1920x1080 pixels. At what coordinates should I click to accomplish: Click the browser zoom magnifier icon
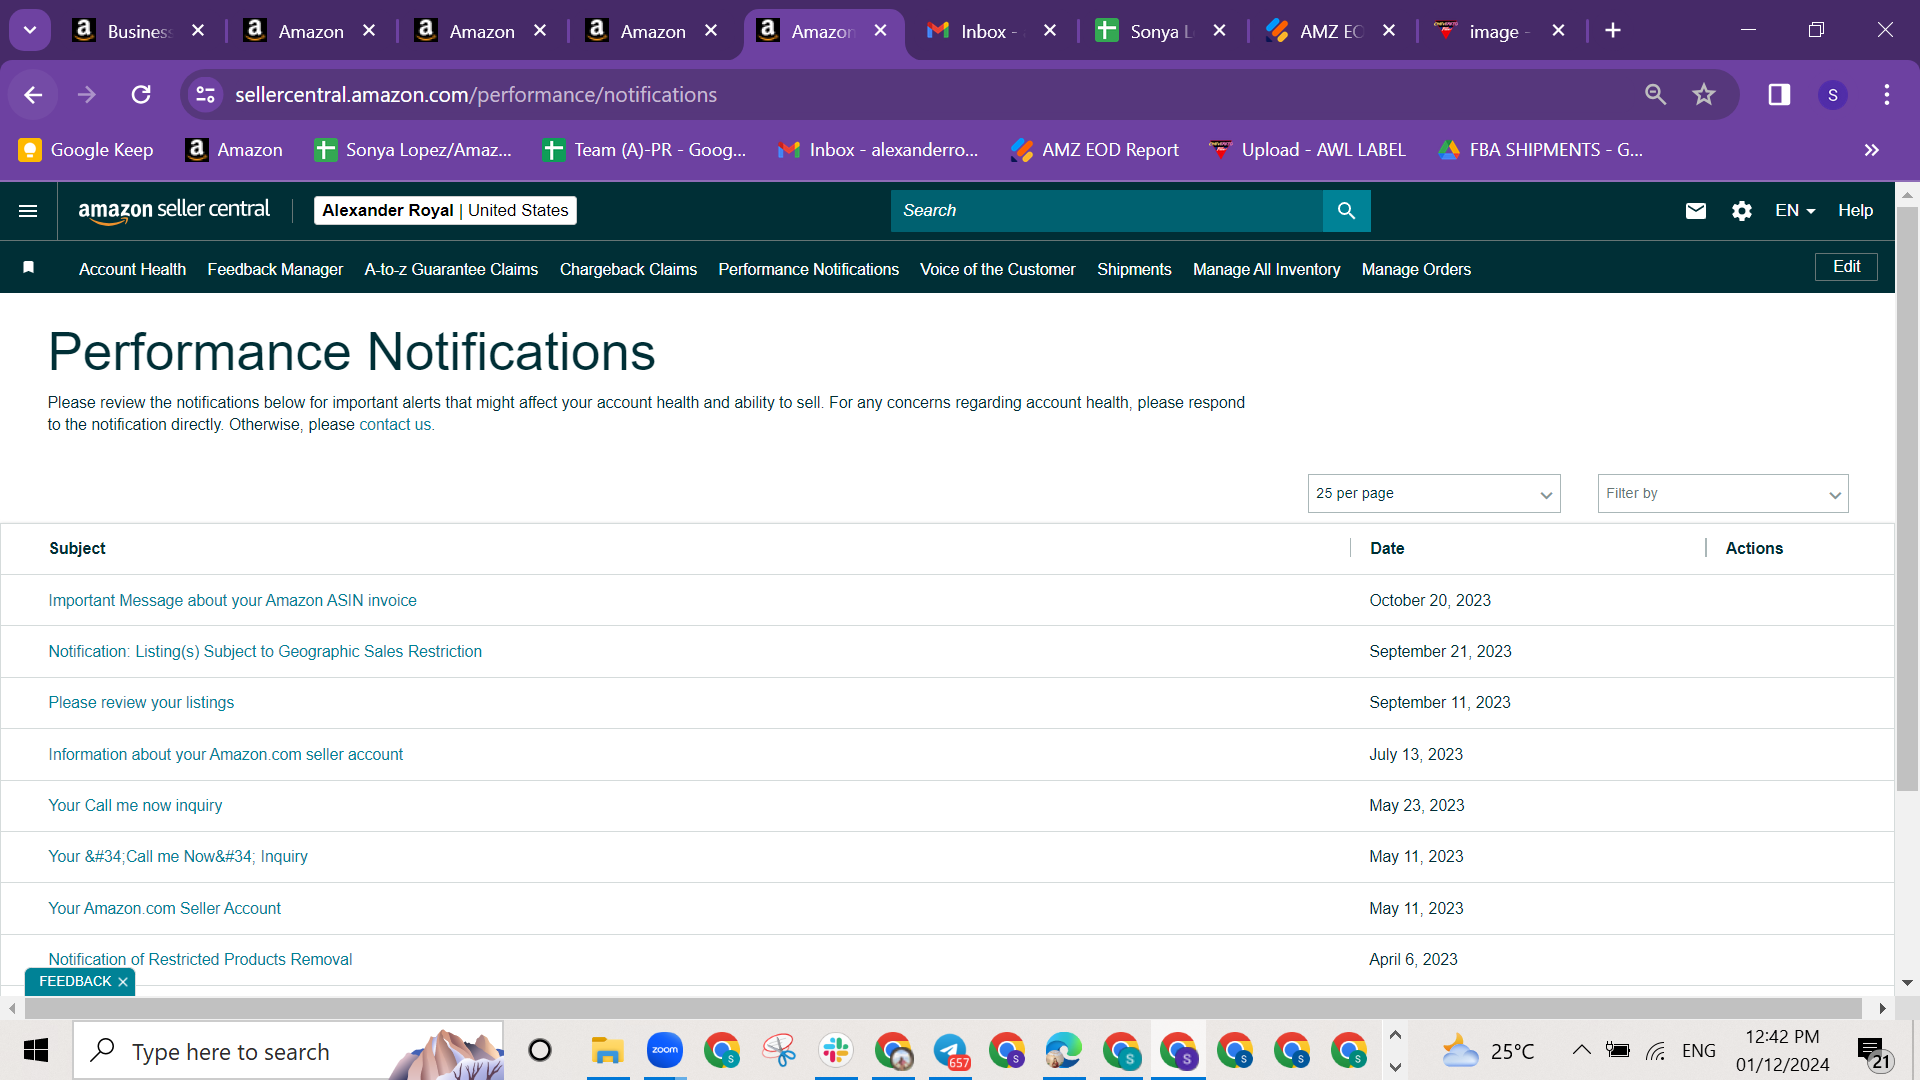[1656, 95]
